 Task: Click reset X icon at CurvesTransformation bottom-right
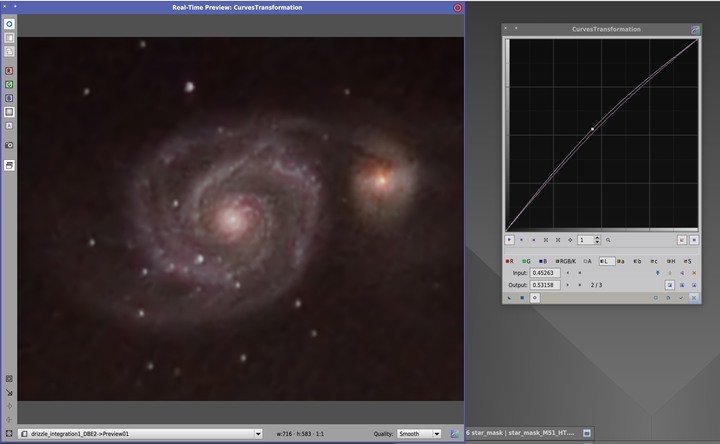694,298
